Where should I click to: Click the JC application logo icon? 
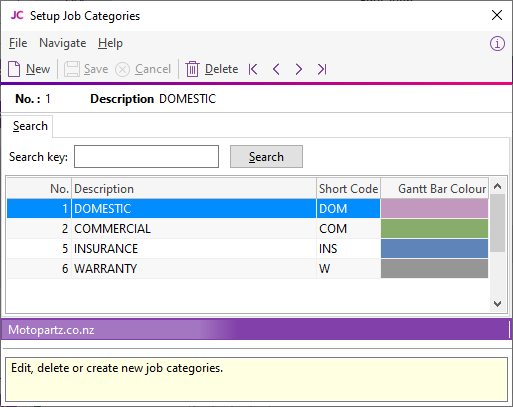[17, 15]
